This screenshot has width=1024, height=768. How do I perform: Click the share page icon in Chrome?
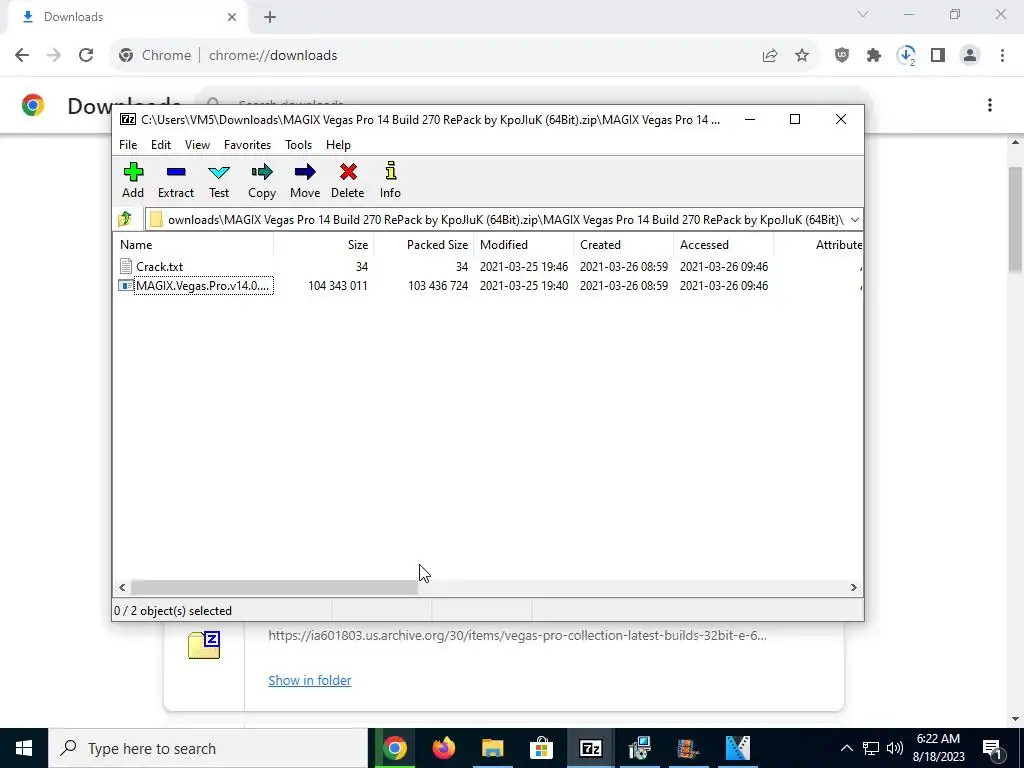pyautogui.click(x=770, y=56)
